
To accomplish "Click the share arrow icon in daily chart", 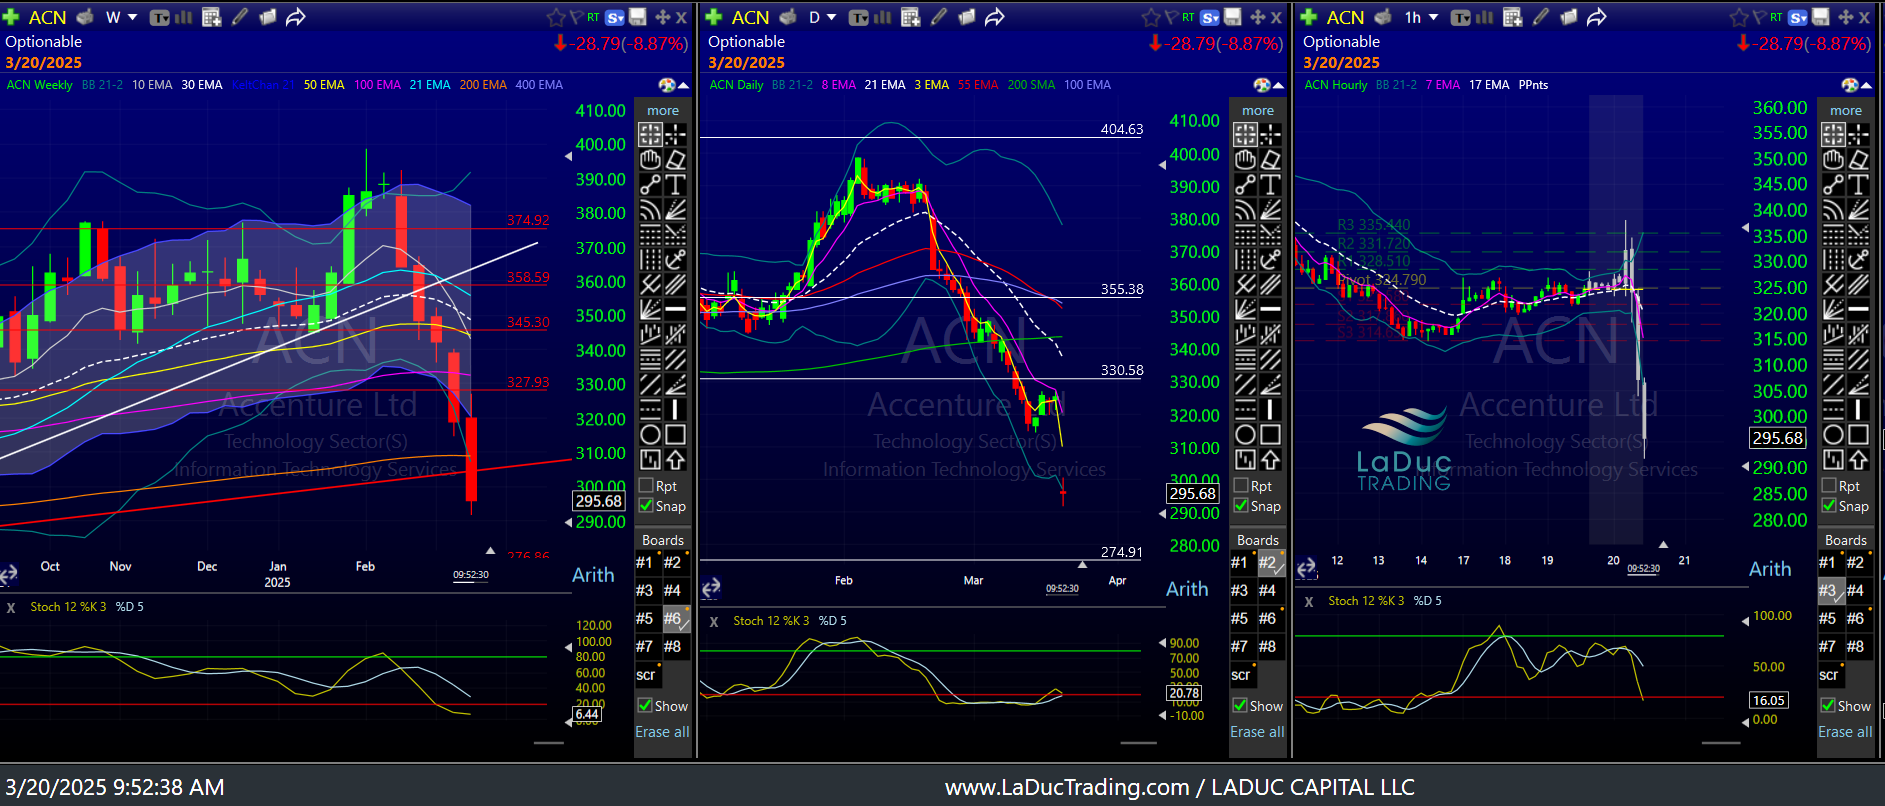I will tap(995, 17).
